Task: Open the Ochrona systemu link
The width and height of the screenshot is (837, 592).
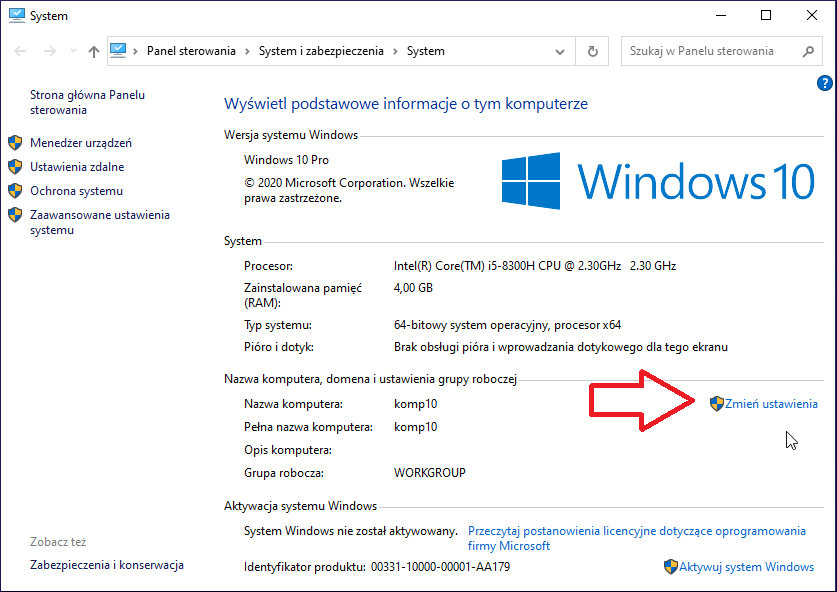Action: click(x=76, y=191)
